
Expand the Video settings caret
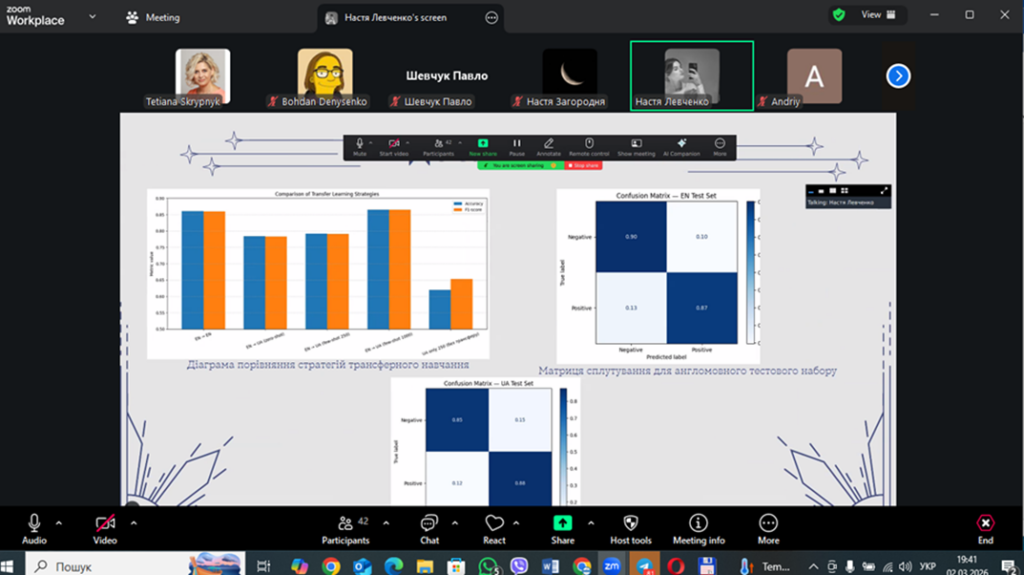pyautogui.click(x=133, y=522)
